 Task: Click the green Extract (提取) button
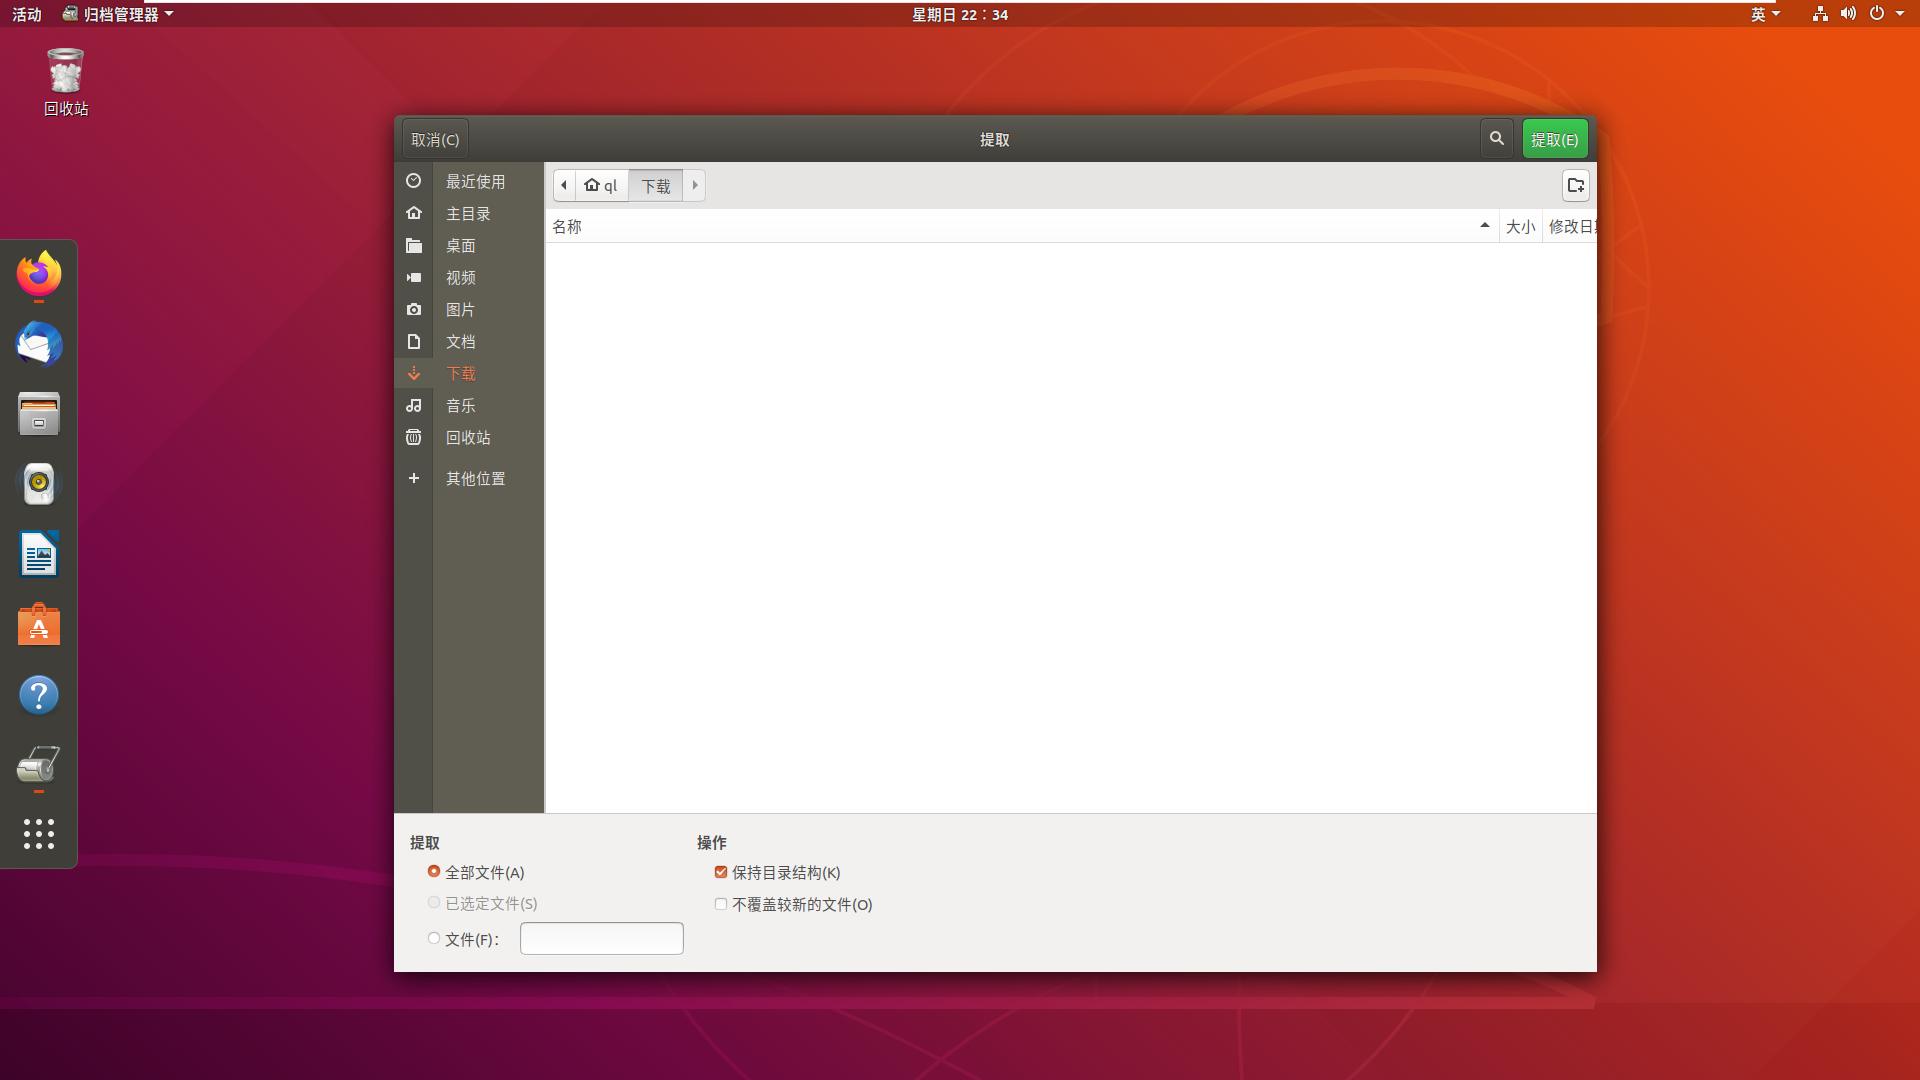[1554, 139]
